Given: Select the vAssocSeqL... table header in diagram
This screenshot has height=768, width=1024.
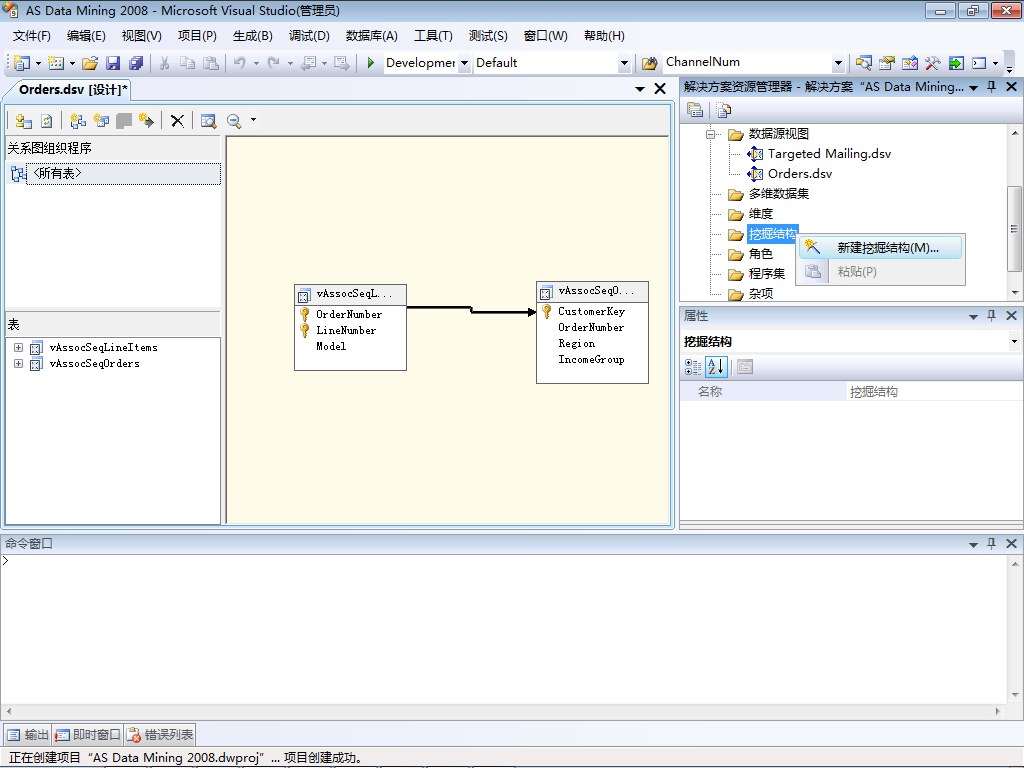Looking at the screenshot, I should [351, 295].
